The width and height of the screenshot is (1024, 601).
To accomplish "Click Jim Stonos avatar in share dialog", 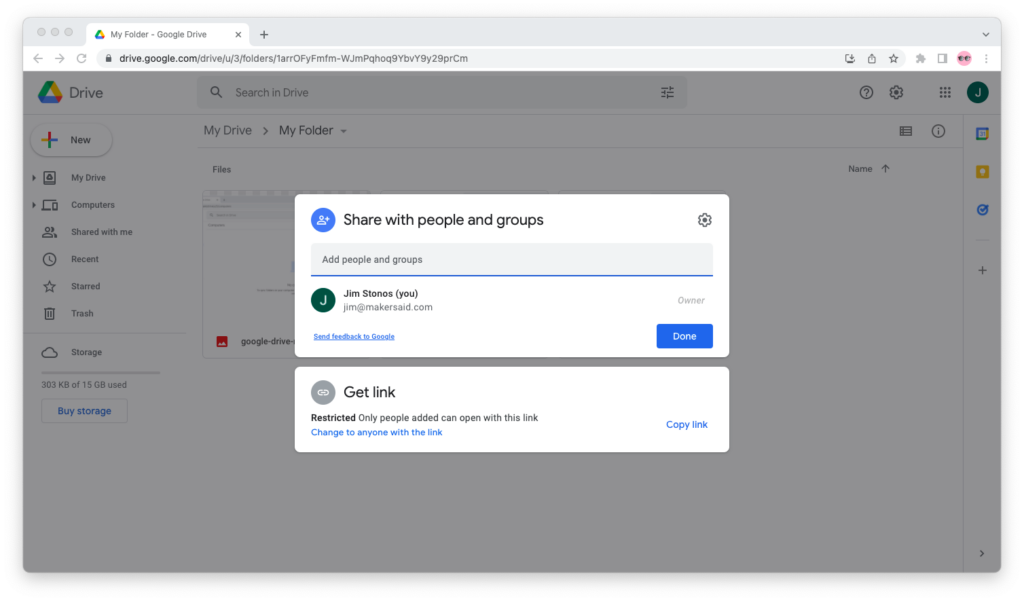I will point(323,300).
